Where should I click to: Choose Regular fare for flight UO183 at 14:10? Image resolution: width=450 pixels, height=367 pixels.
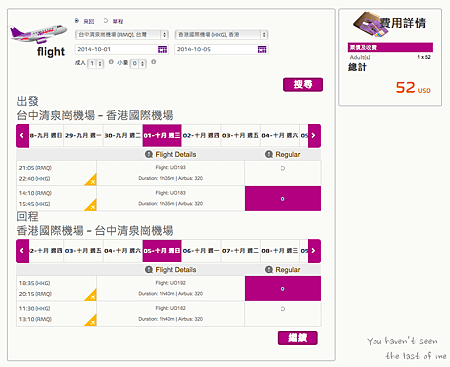283,199
